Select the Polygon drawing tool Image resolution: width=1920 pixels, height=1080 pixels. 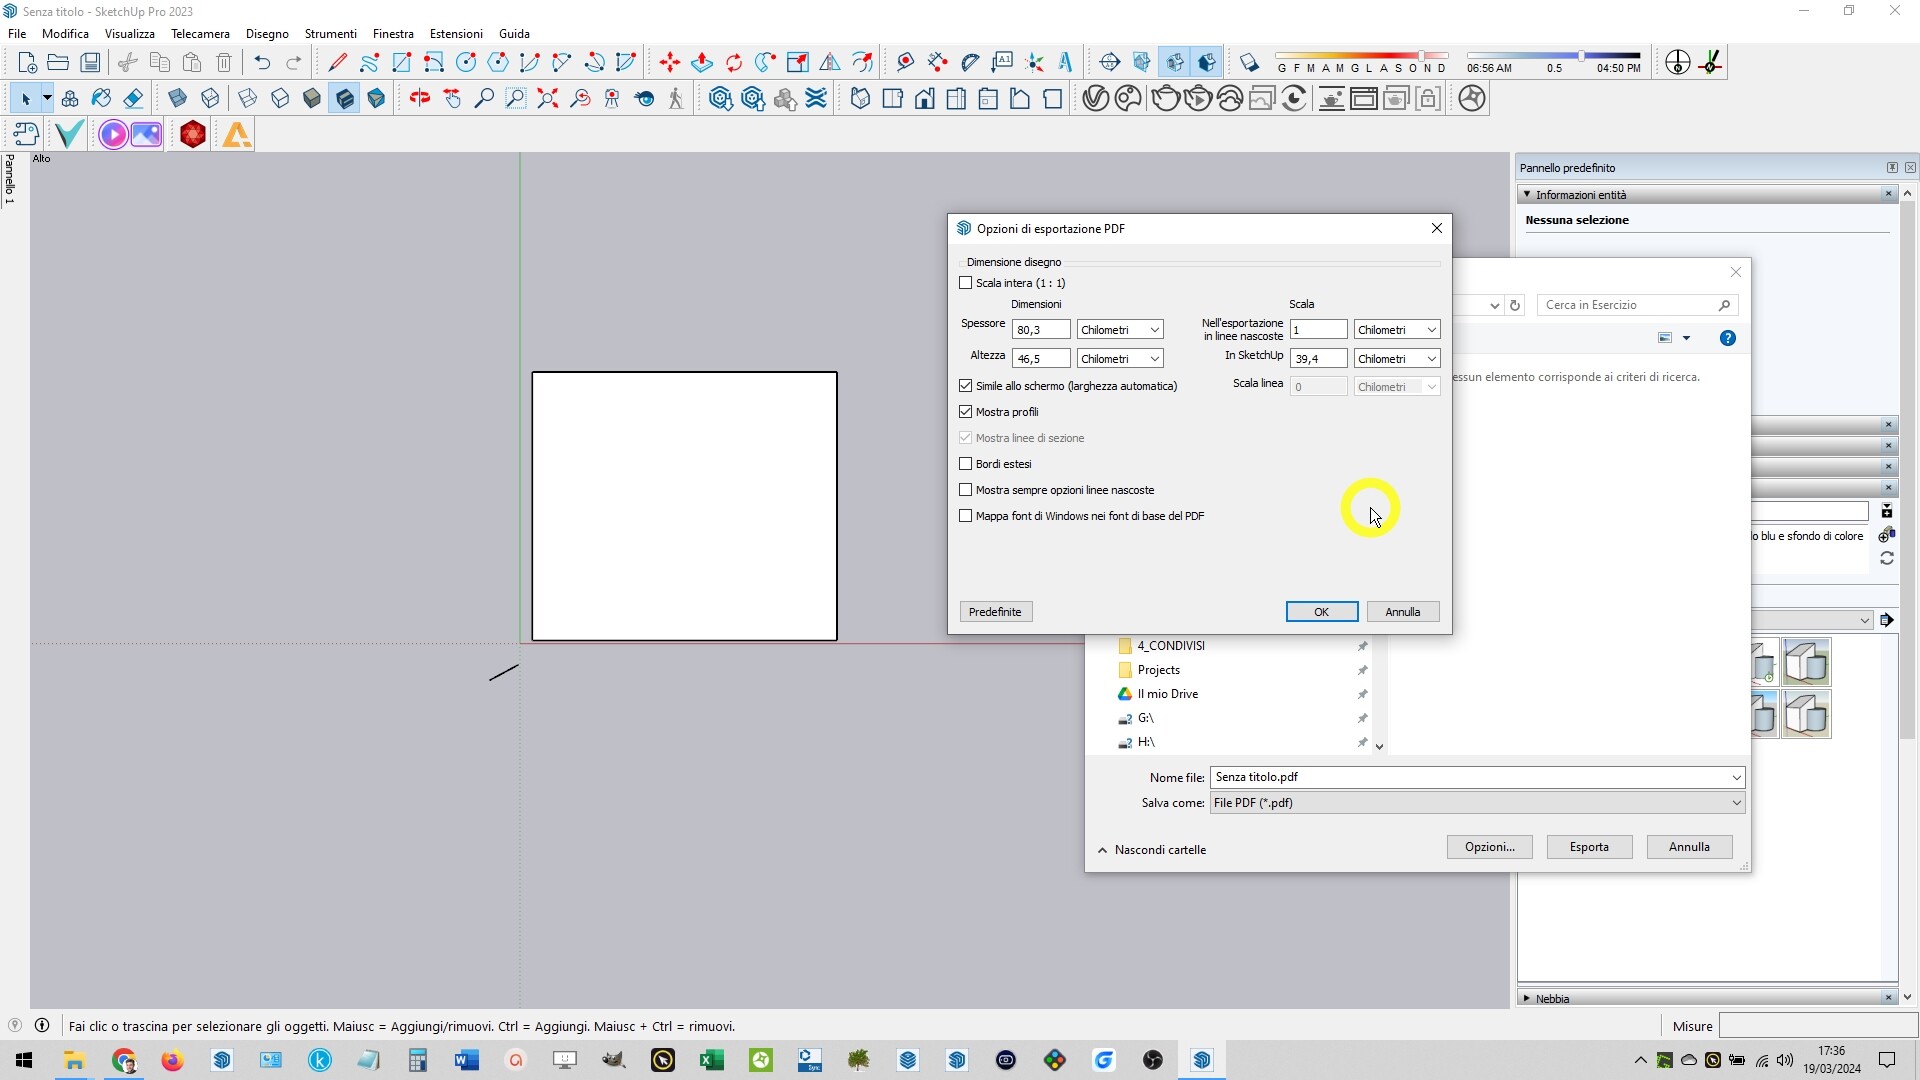(x=497, y=63)
